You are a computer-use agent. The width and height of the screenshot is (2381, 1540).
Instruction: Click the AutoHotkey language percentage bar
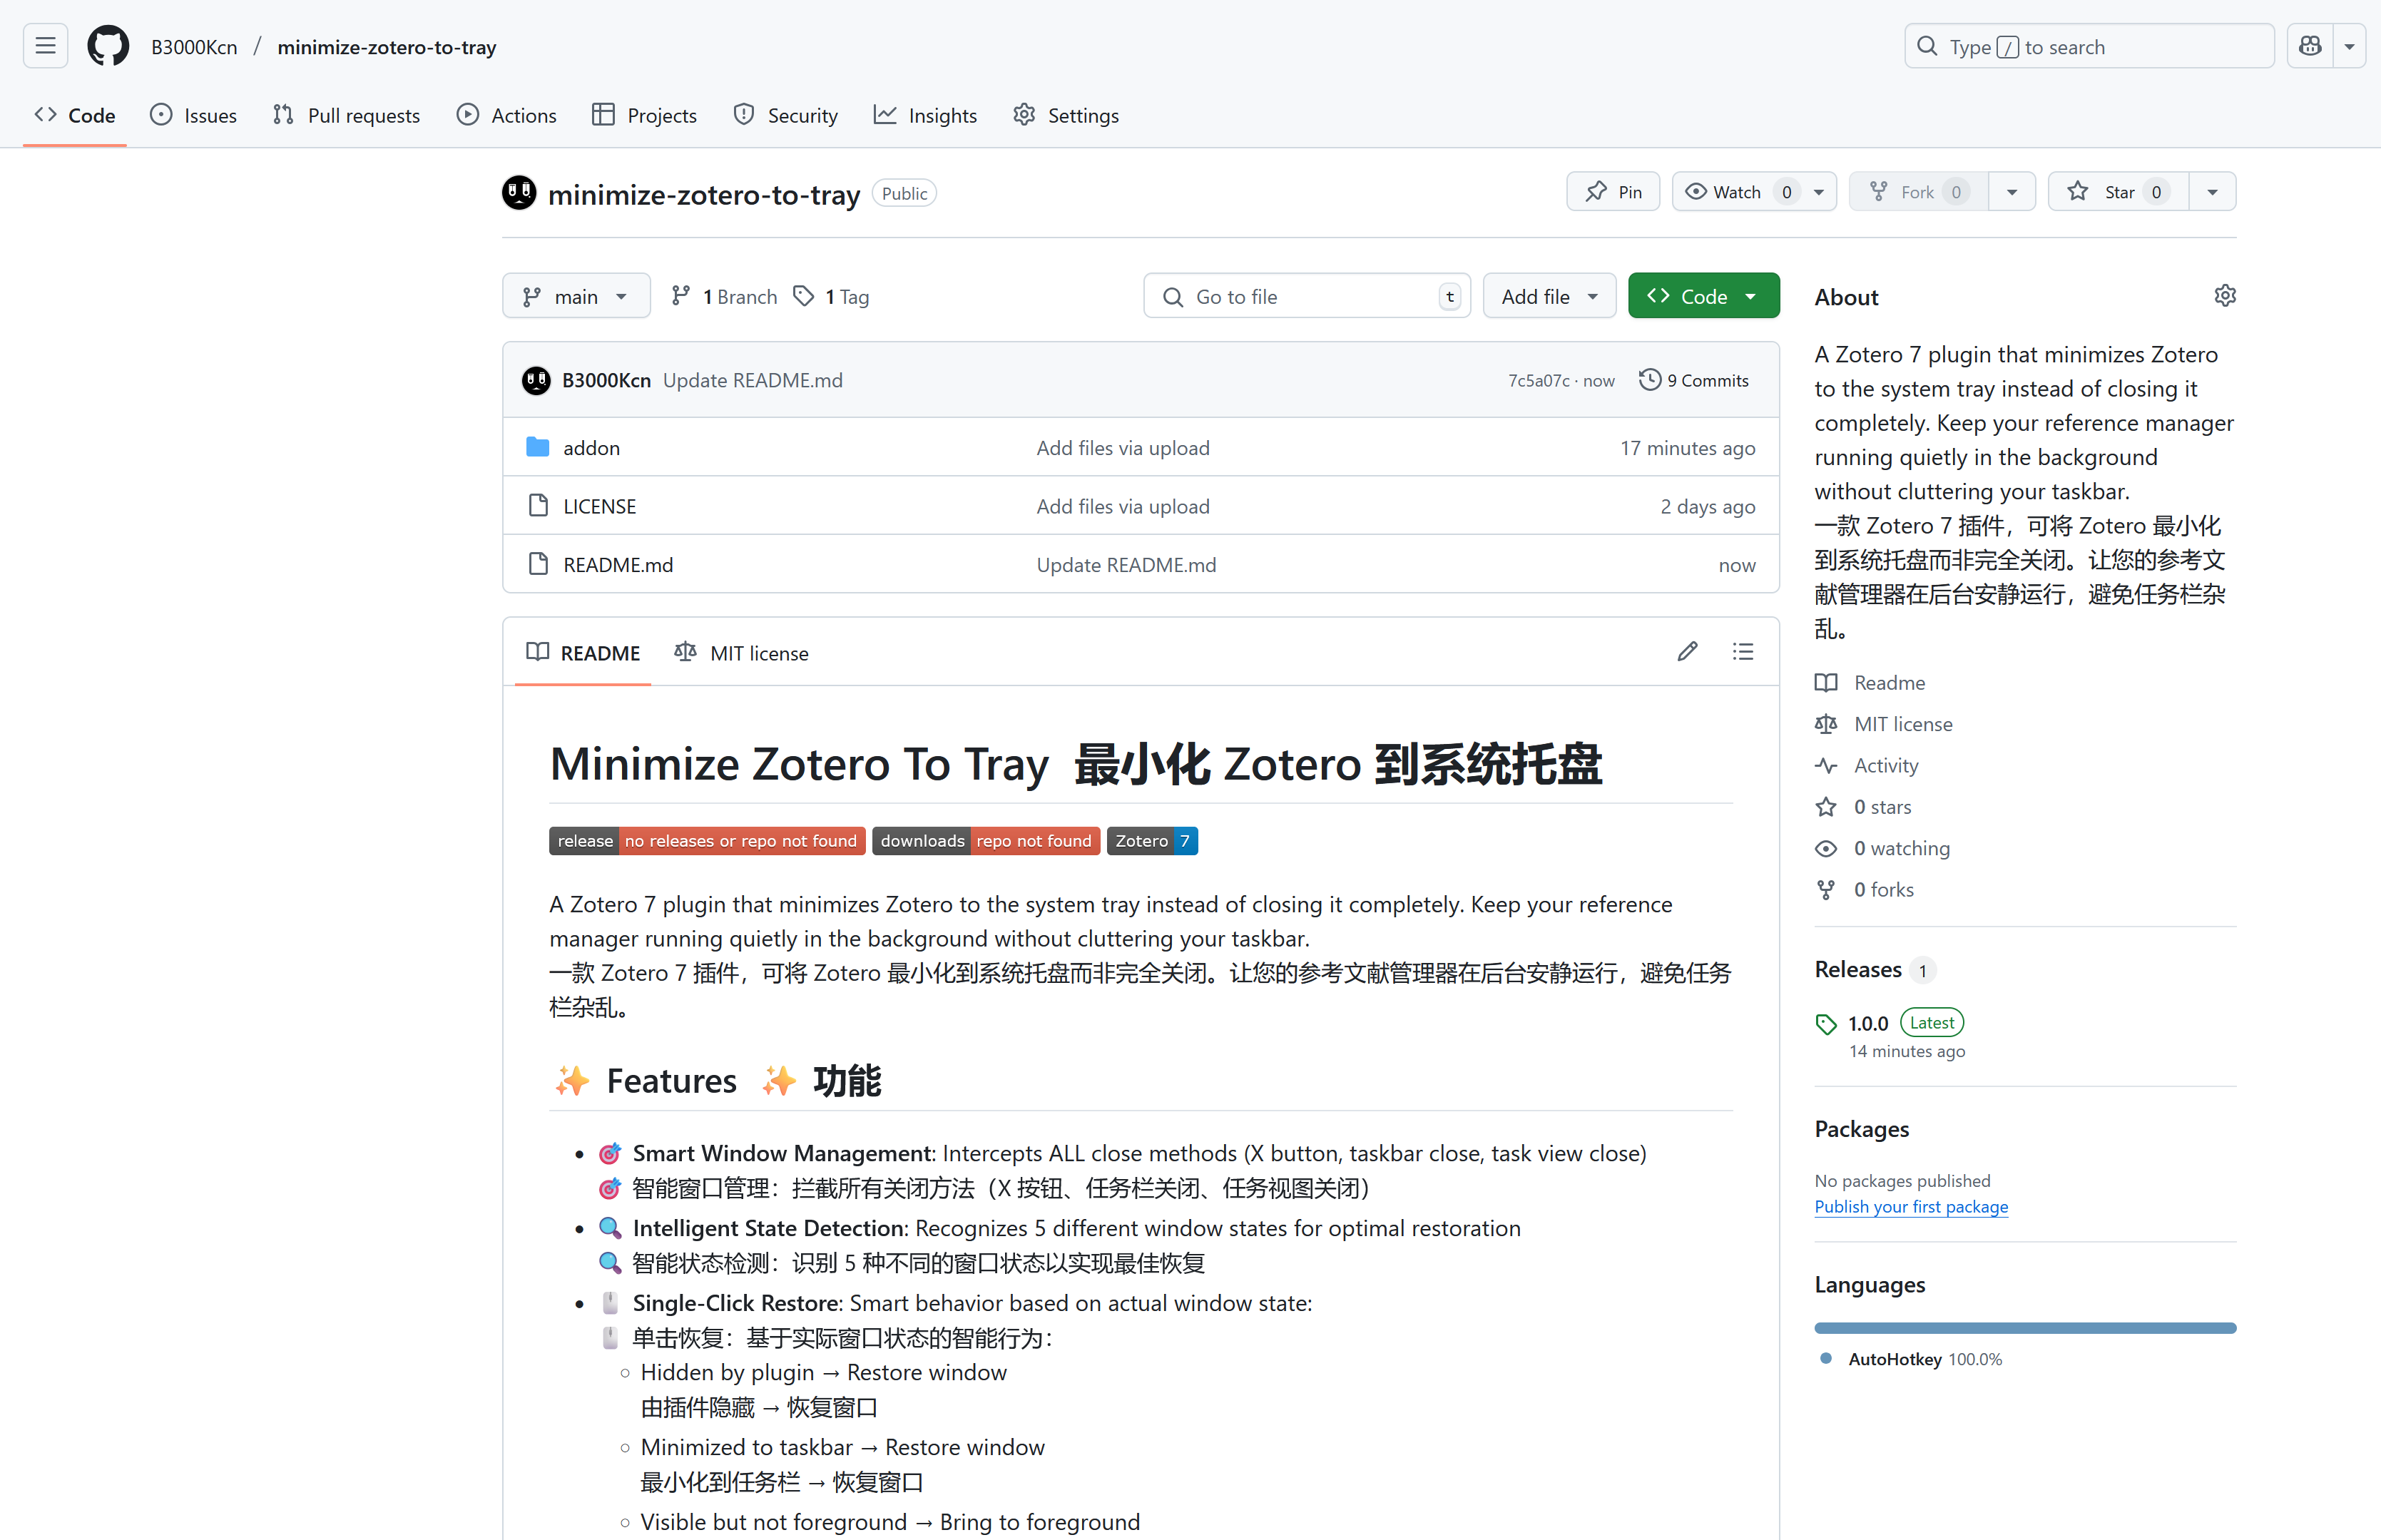click(2025, 1327)
